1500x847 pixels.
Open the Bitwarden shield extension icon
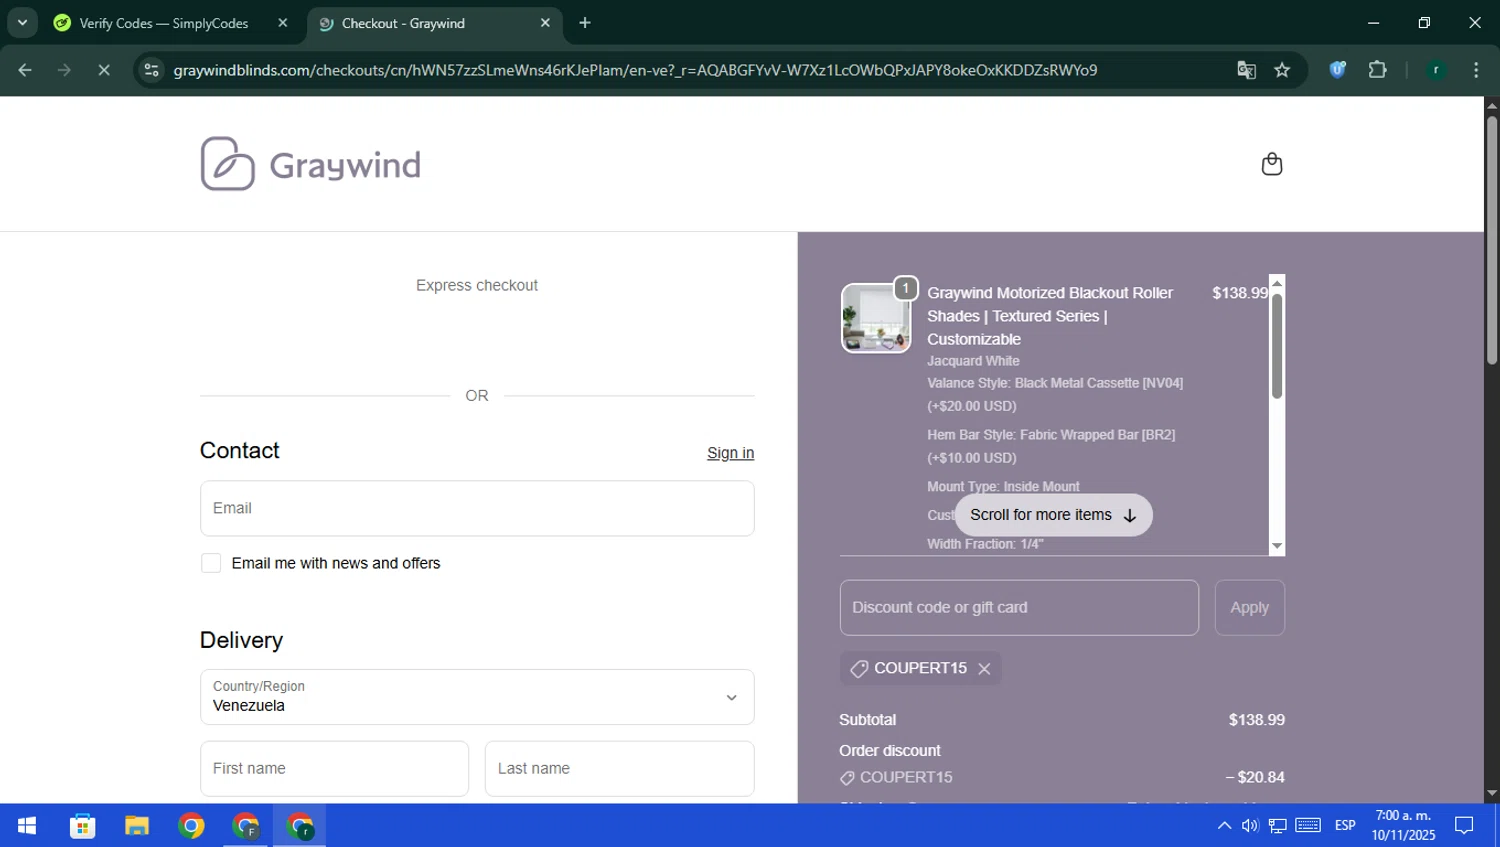coord(1337,70)
